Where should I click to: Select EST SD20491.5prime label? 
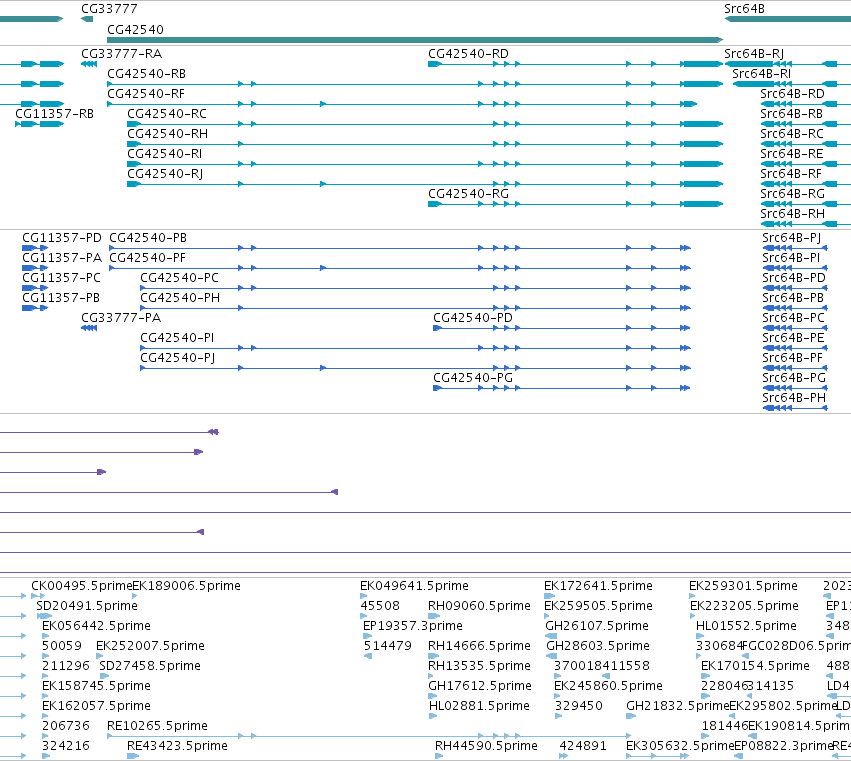coord(87,606)
